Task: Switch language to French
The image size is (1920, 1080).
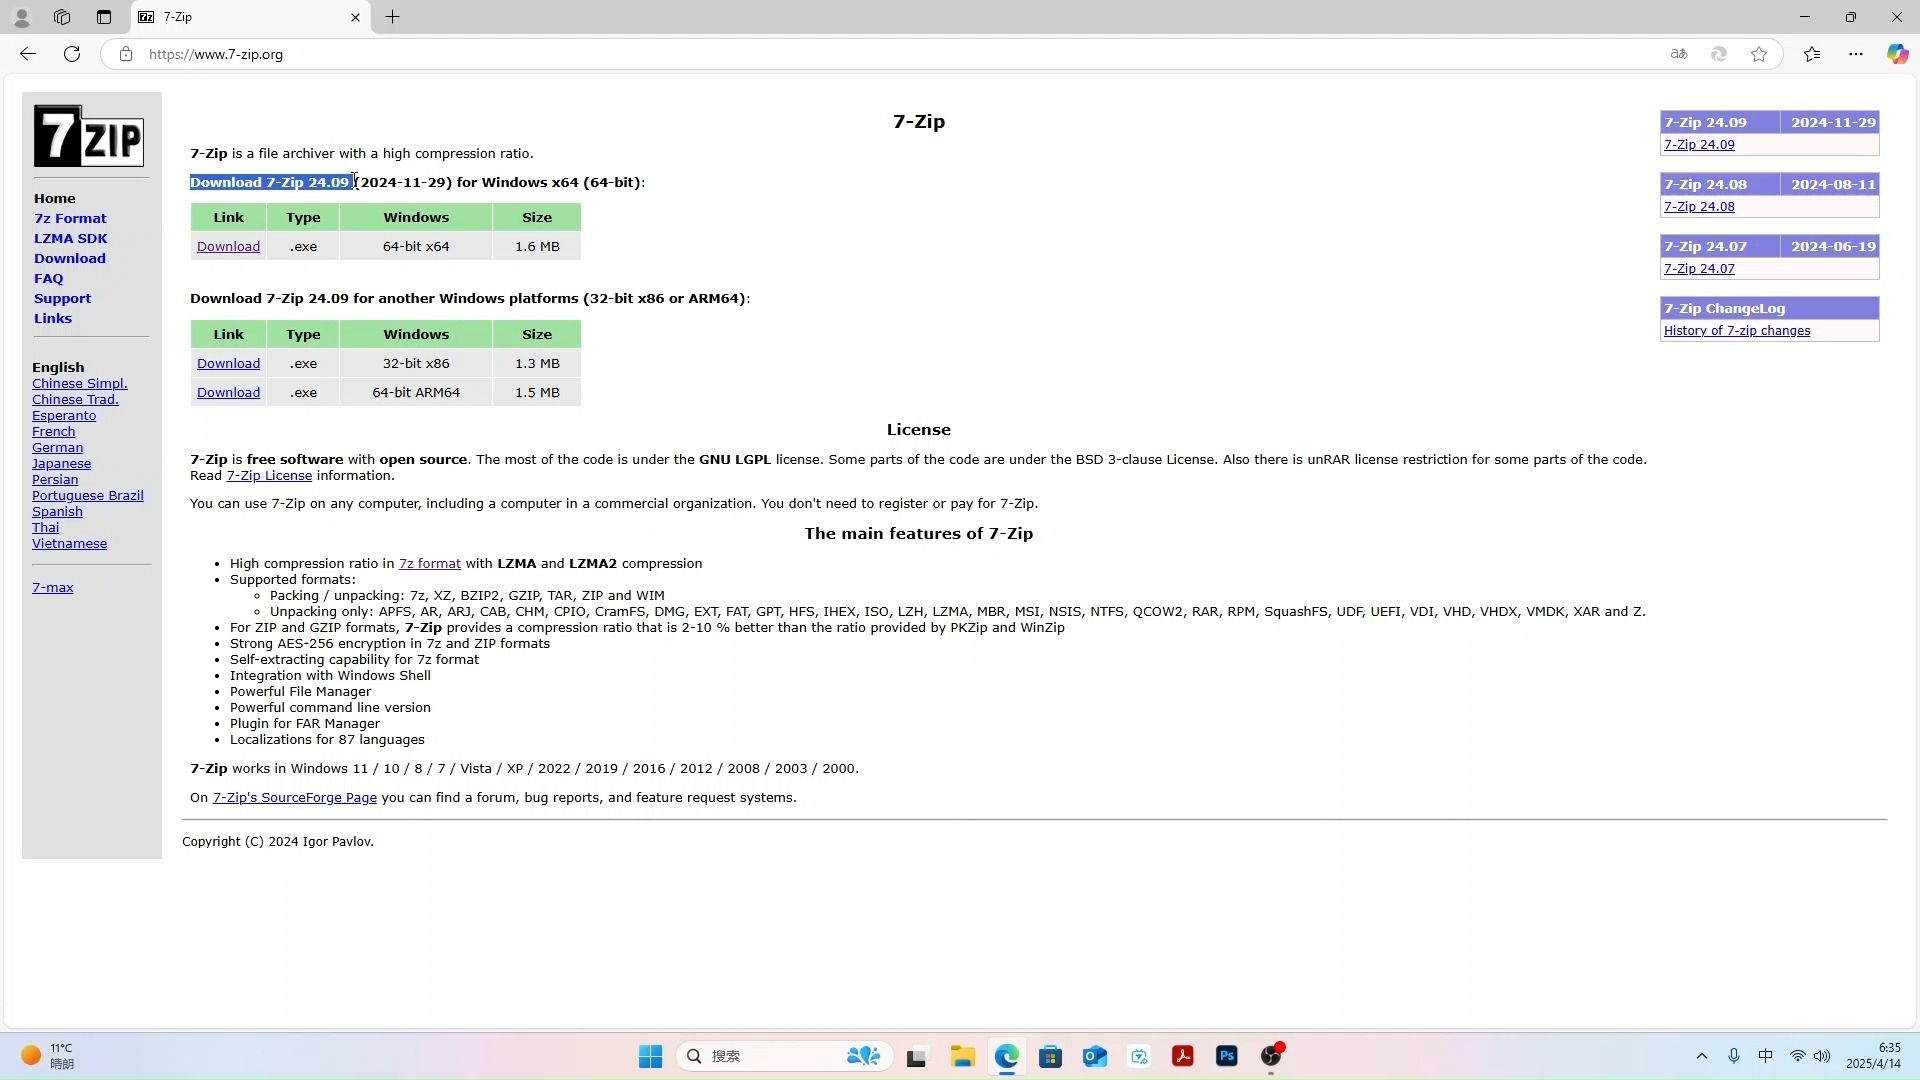Action: coord(53,431)
